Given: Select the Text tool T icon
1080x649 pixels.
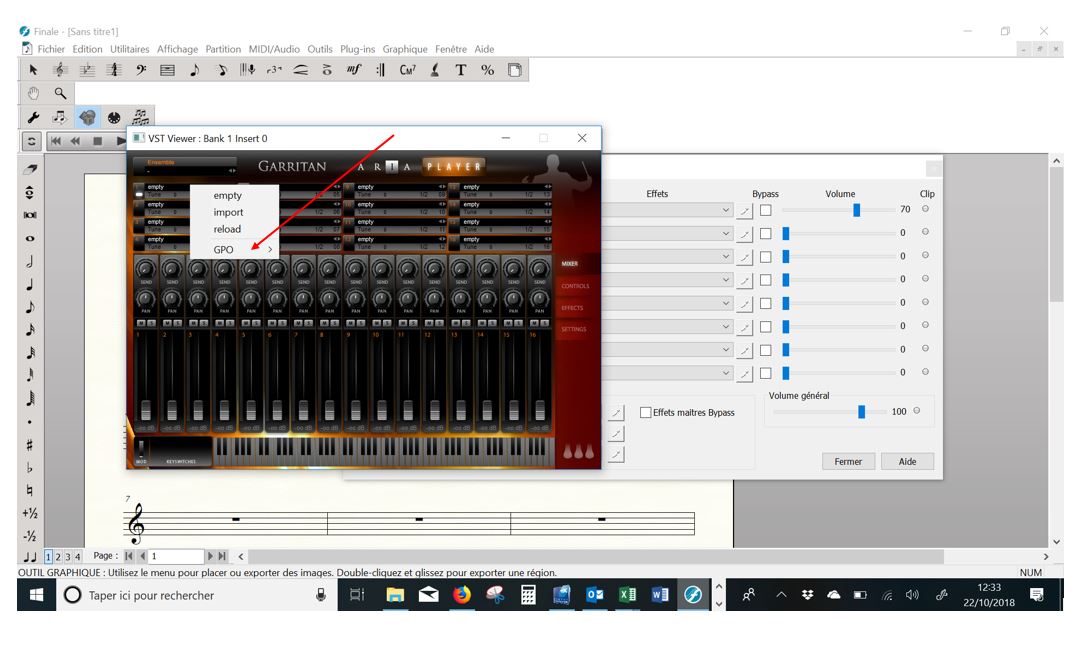Looking at the screenshot, I should pyautogui.click(x=461, y=70).
